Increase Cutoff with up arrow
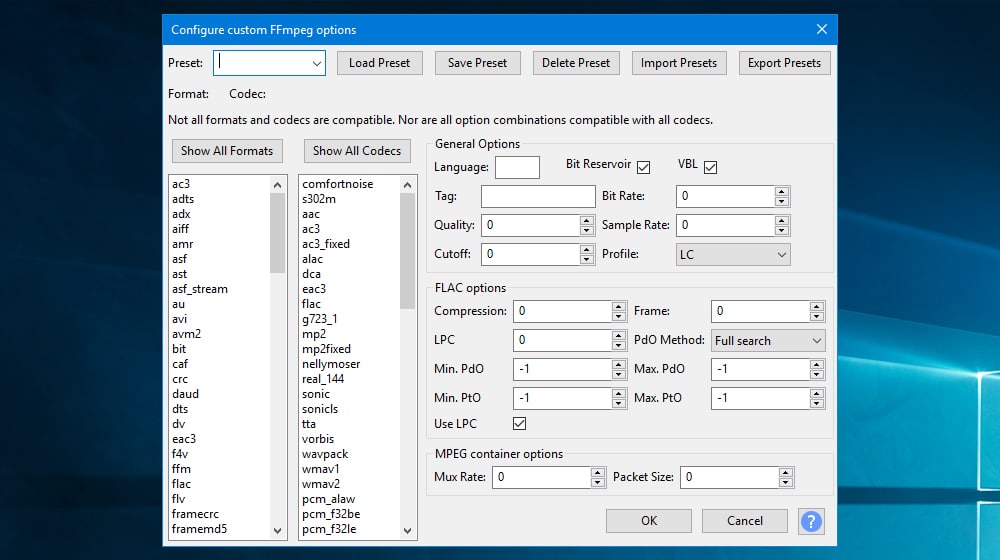This screenshot has width=1000, height=560. tap(587, 249)
